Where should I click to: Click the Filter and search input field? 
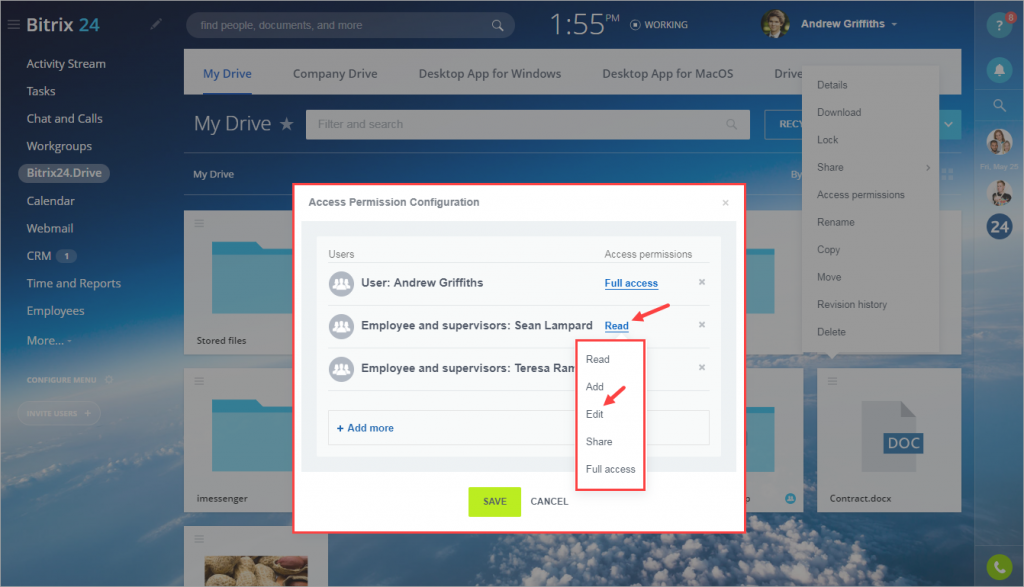[527, 124]
